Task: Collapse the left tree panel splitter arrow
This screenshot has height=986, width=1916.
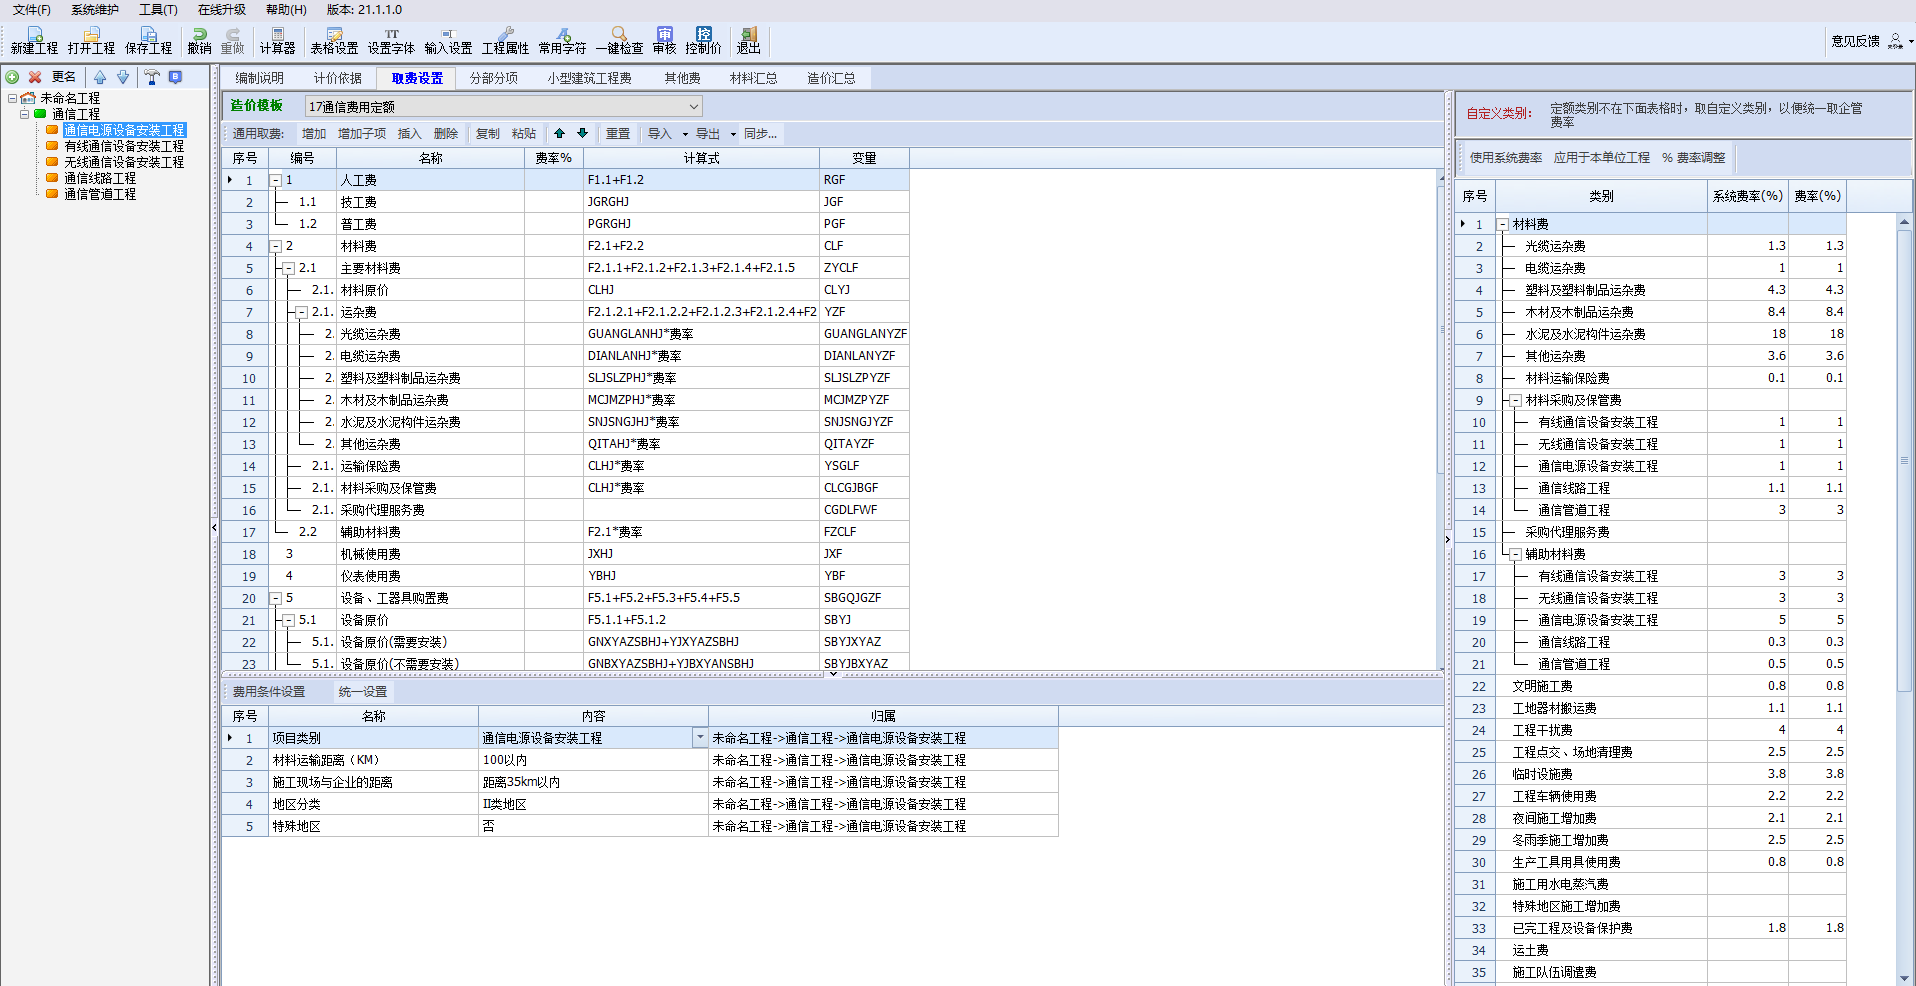Action: pyautogui.click(x=214, y=528)
